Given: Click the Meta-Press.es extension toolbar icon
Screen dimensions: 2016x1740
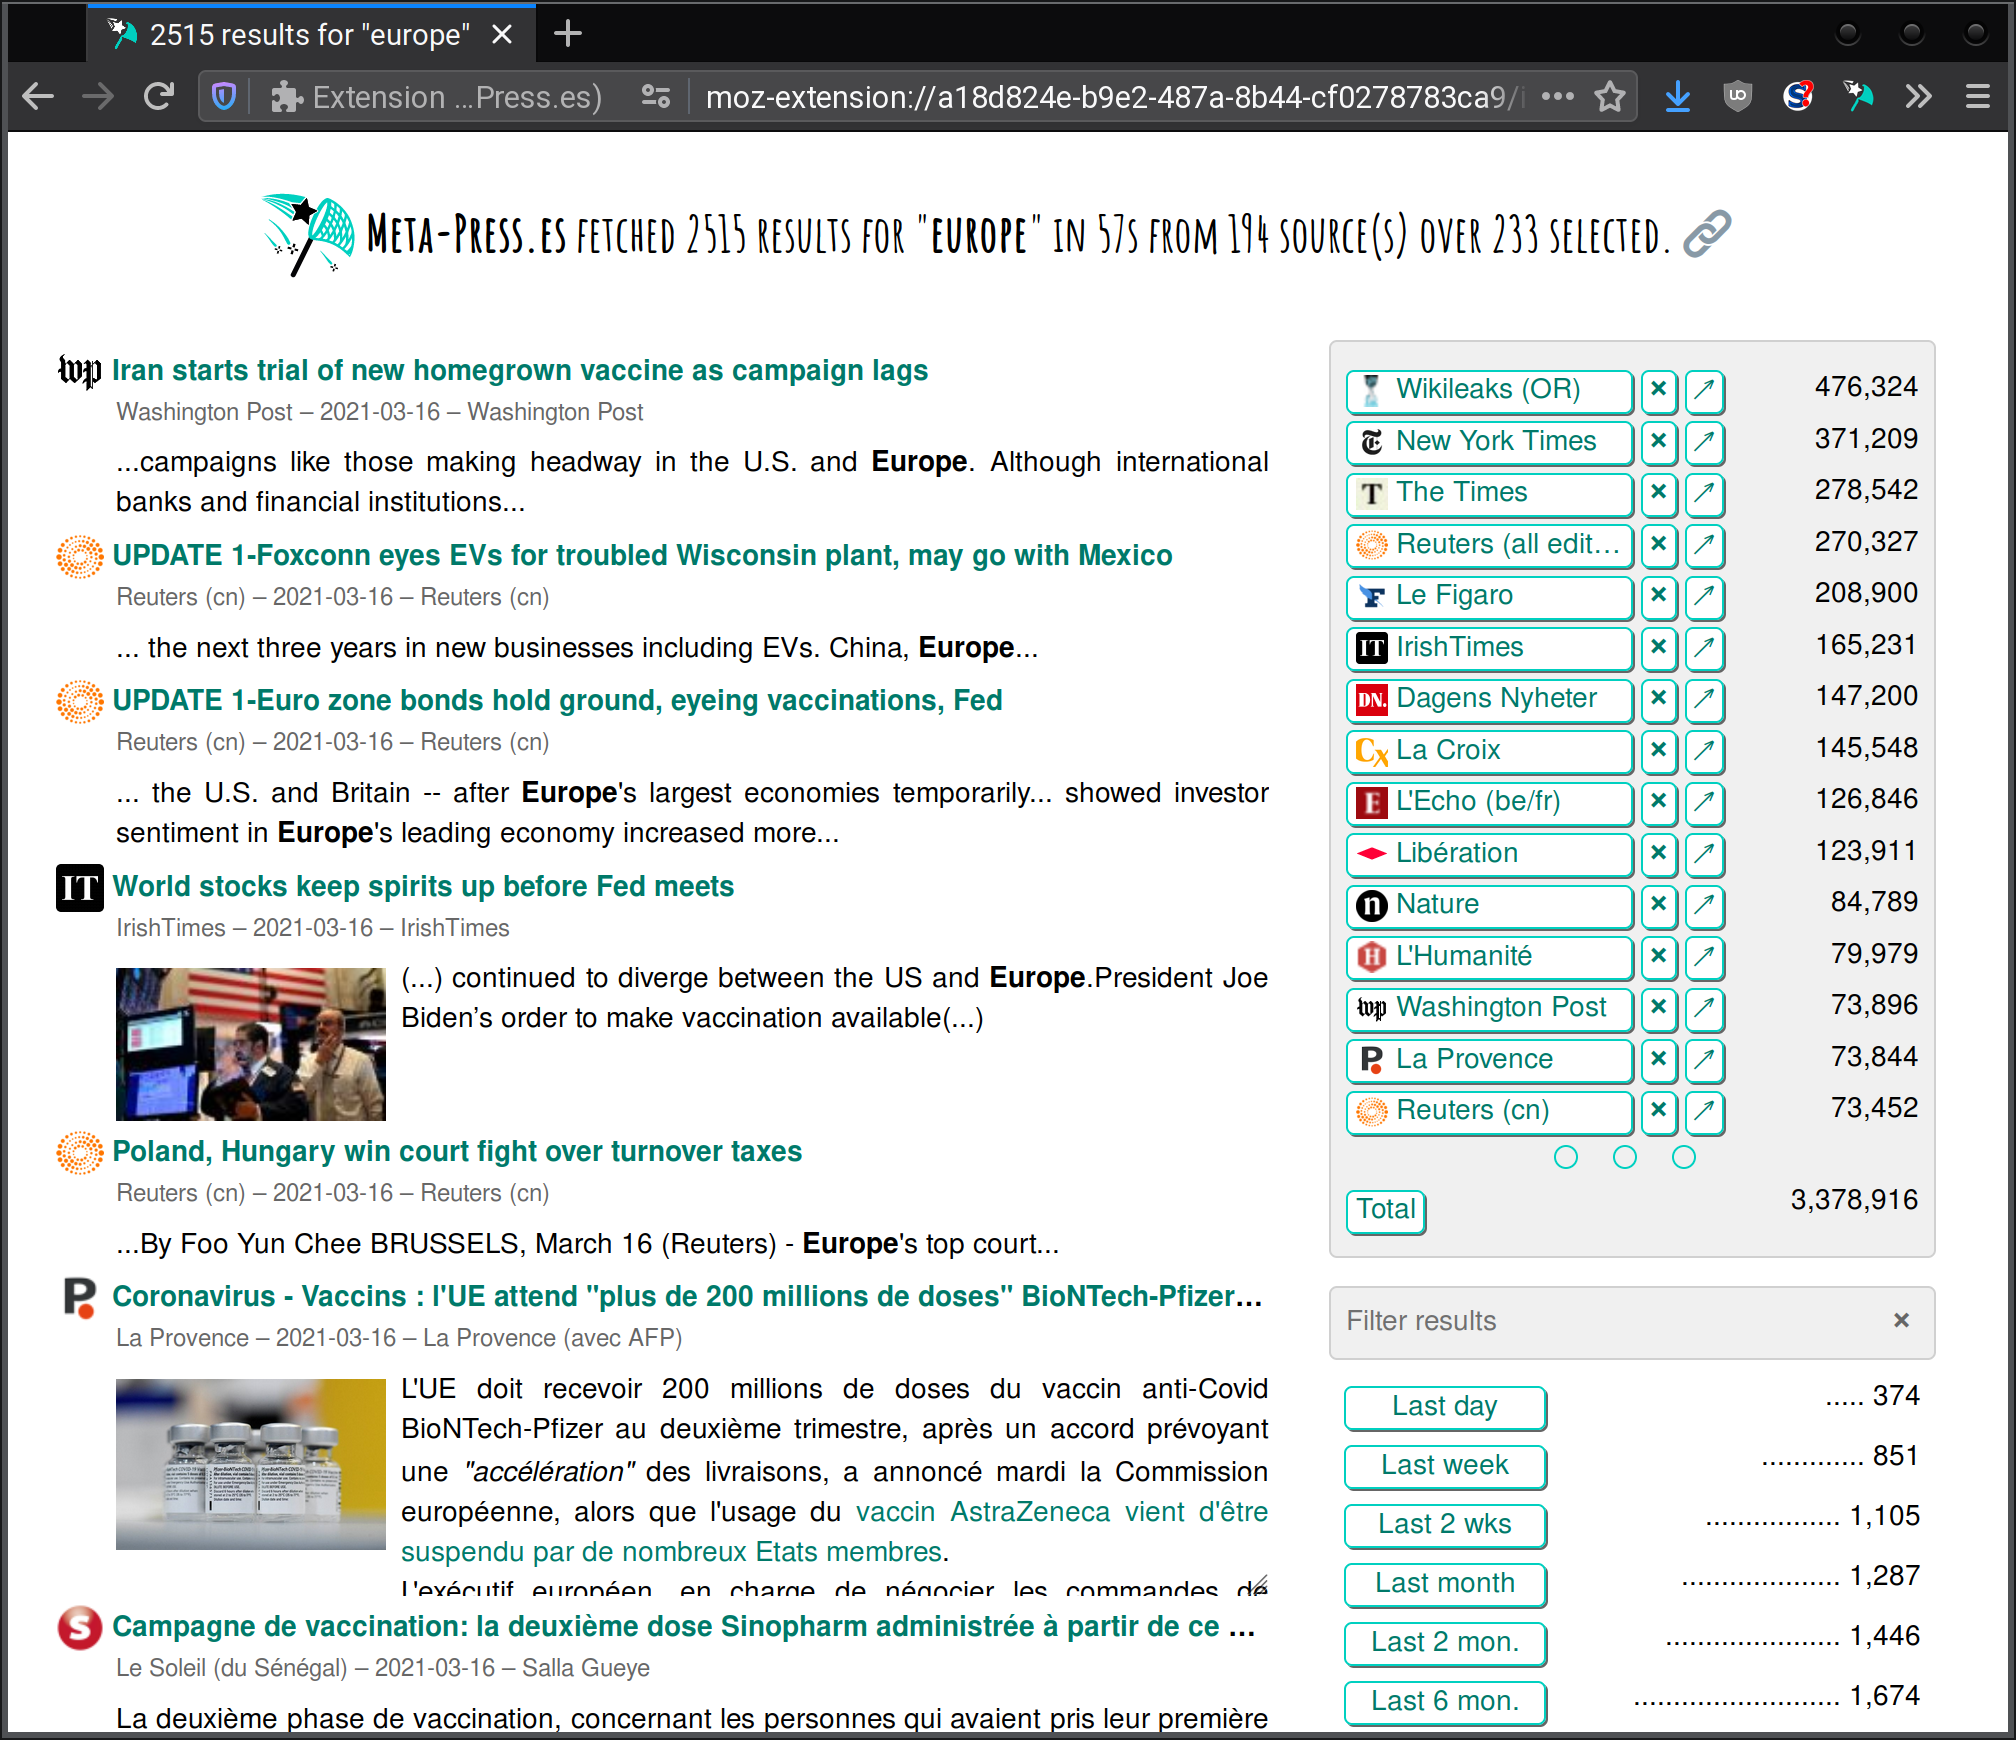Looking at the screenshot, I should 1858,97.
